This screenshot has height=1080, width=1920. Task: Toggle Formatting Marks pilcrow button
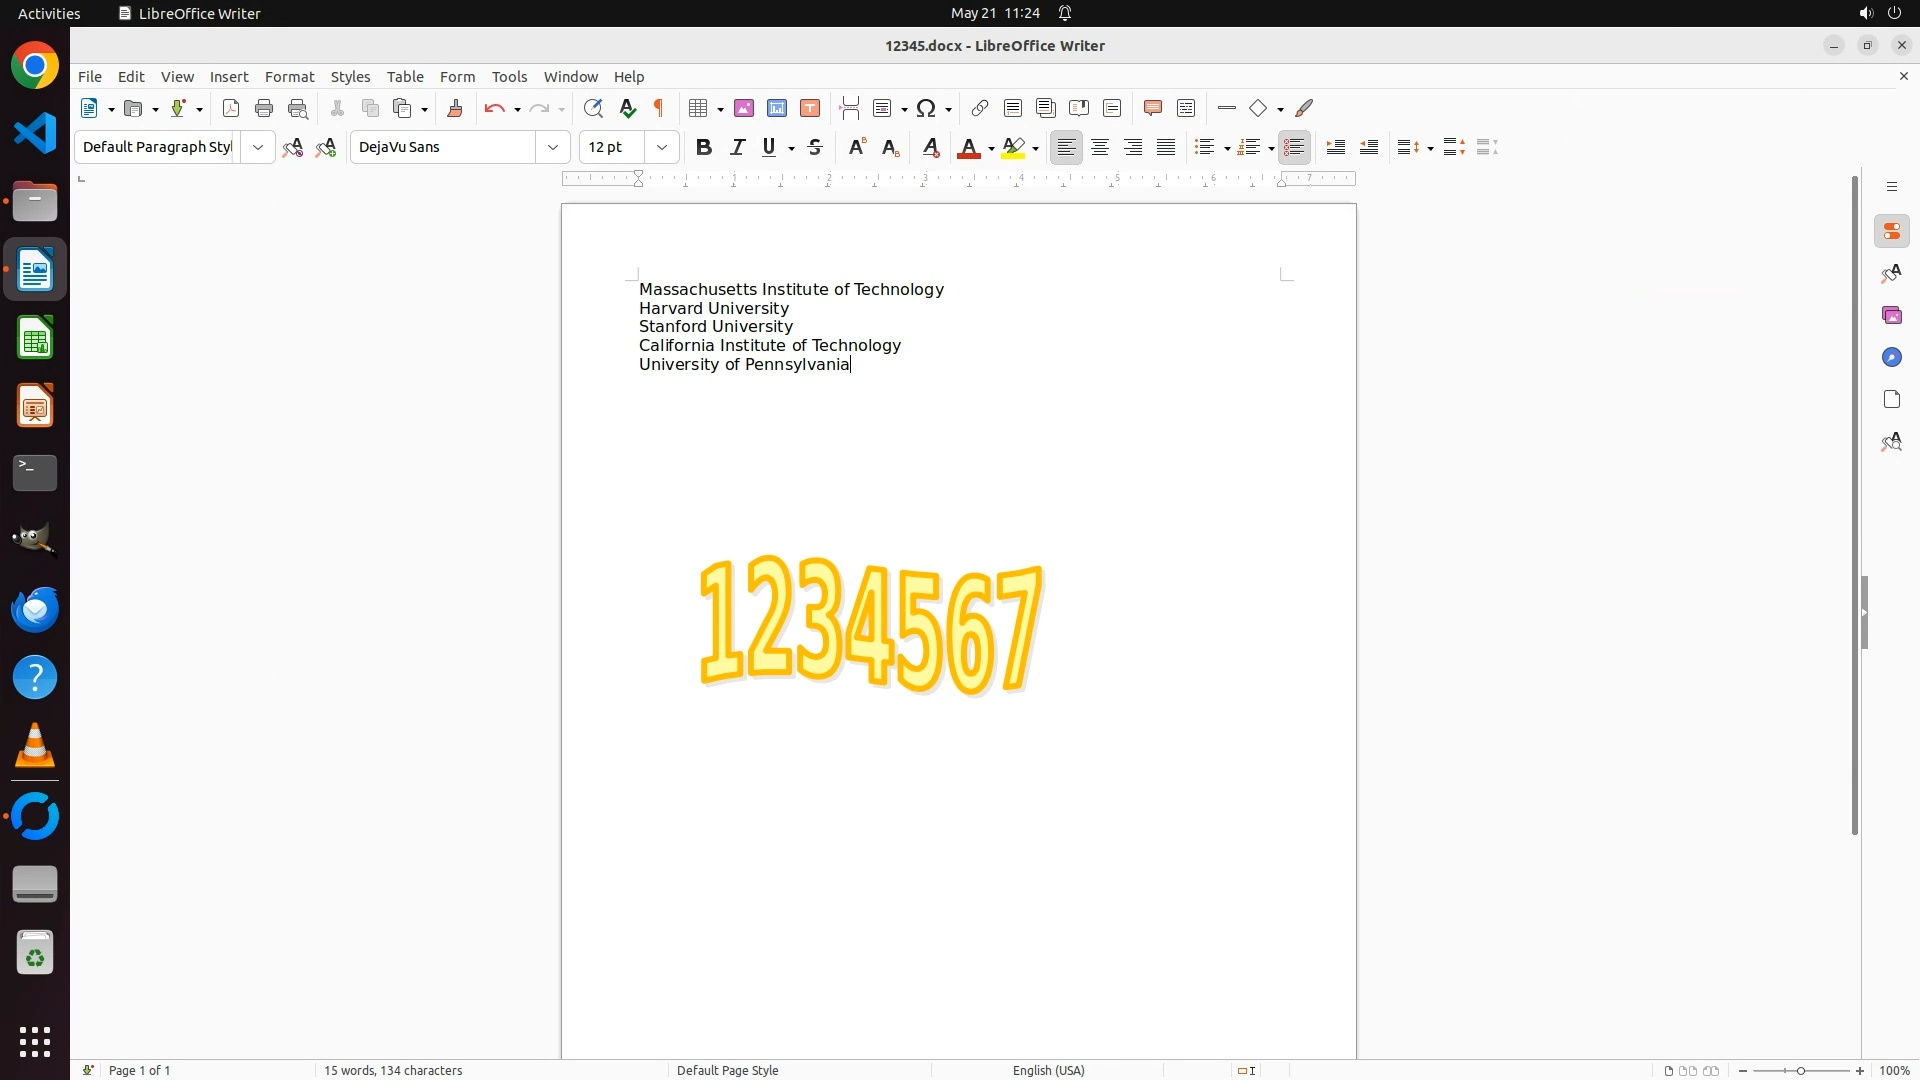pos(659,109)
